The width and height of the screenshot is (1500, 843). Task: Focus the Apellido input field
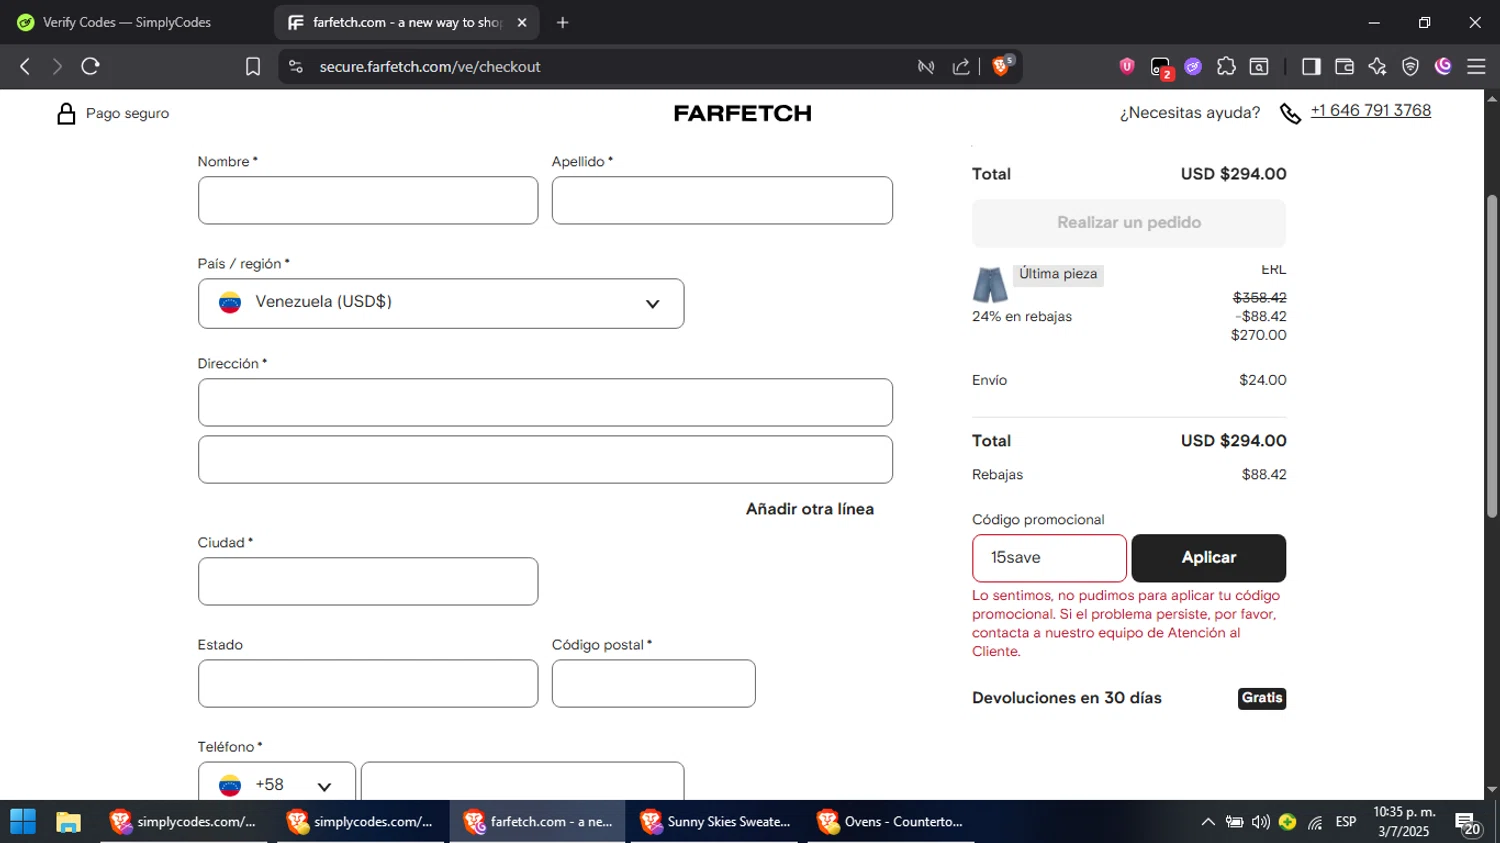722,200
